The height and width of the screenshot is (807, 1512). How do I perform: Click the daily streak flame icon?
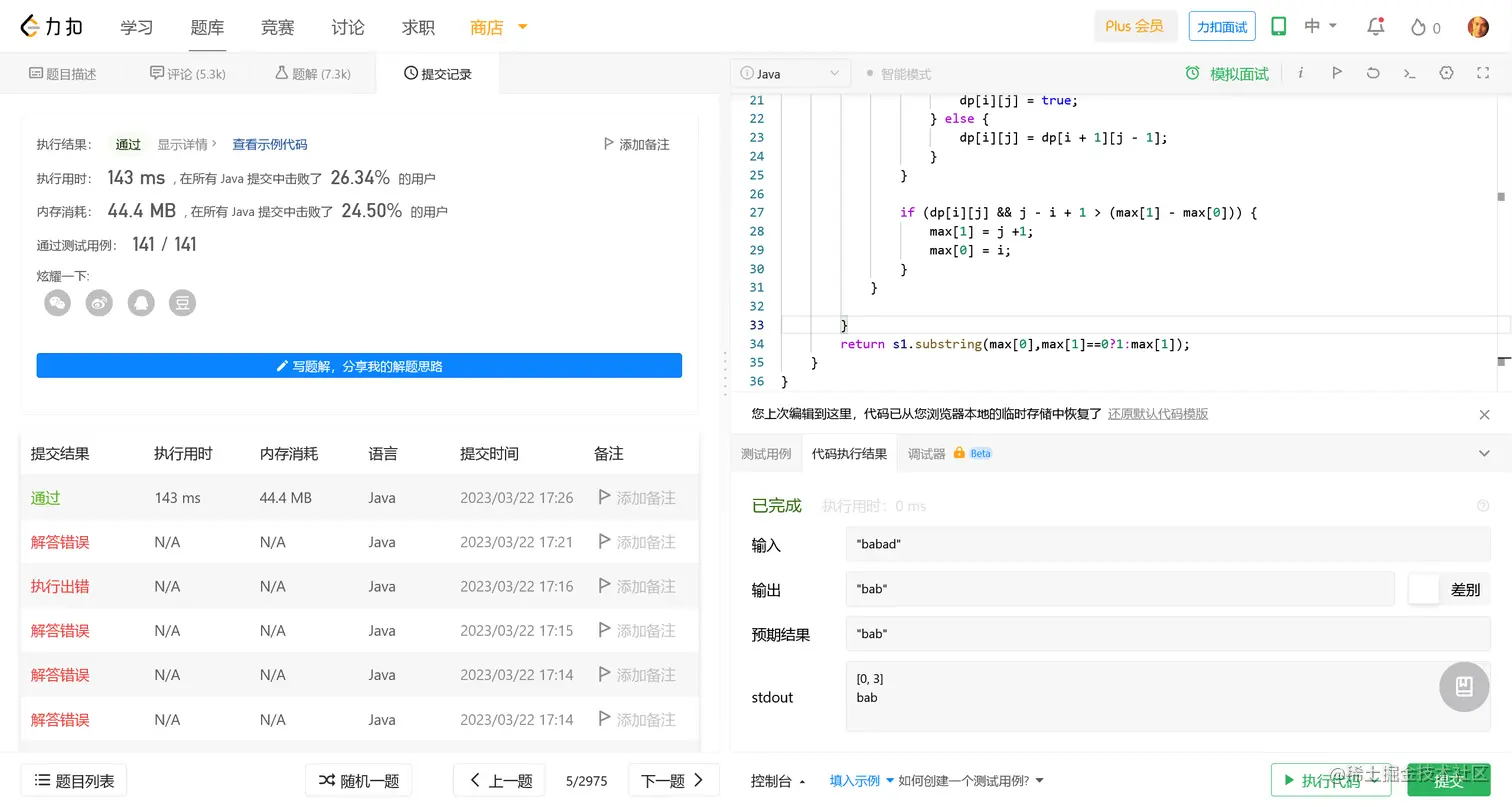[x=1416, y=27]
